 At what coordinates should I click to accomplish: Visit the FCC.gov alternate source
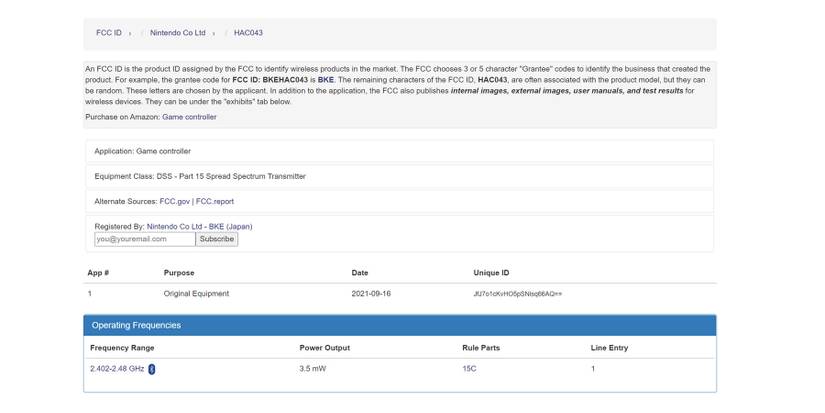[x=174, y=201]
